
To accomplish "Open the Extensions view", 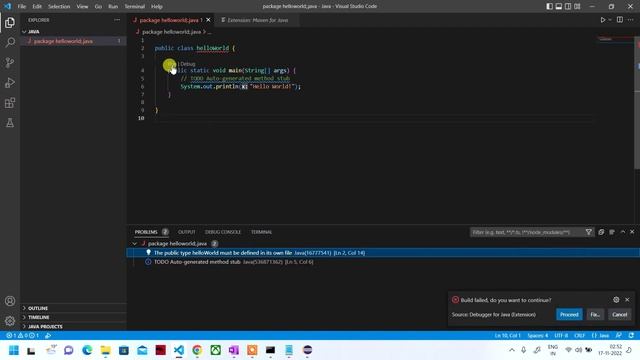I will (10, 102).
